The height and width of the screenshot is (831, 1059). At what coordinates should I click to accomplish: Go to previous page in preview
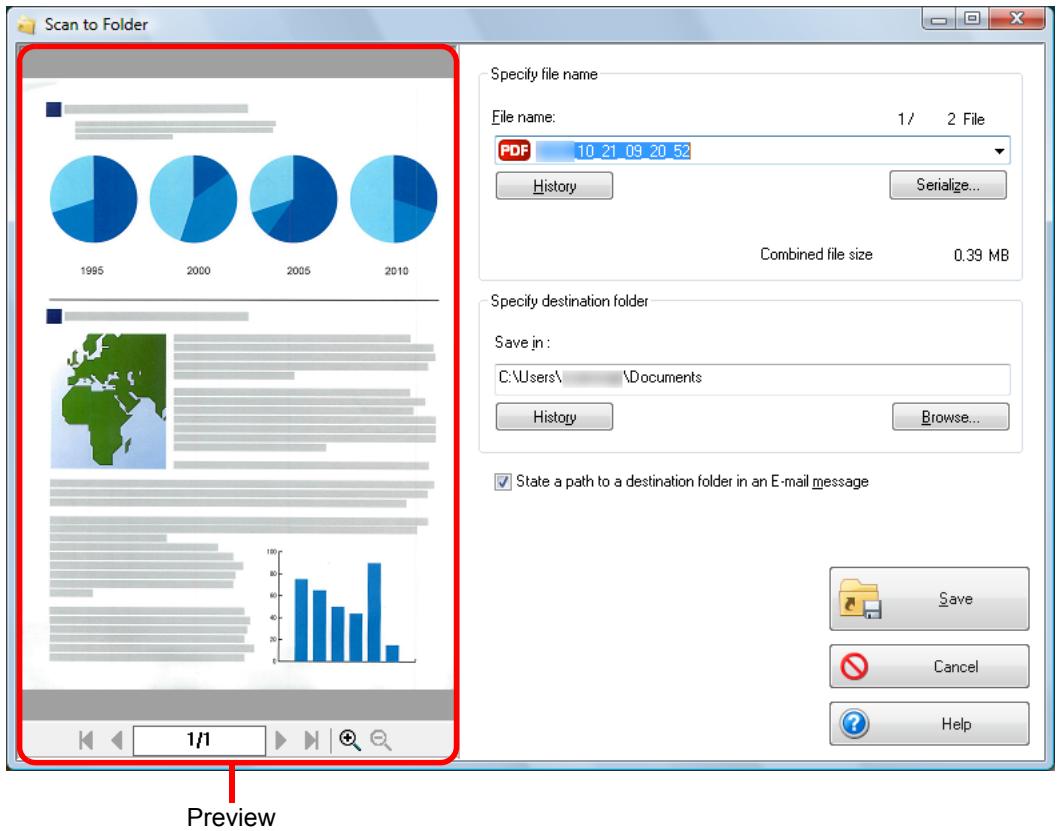tap(117, 740)
